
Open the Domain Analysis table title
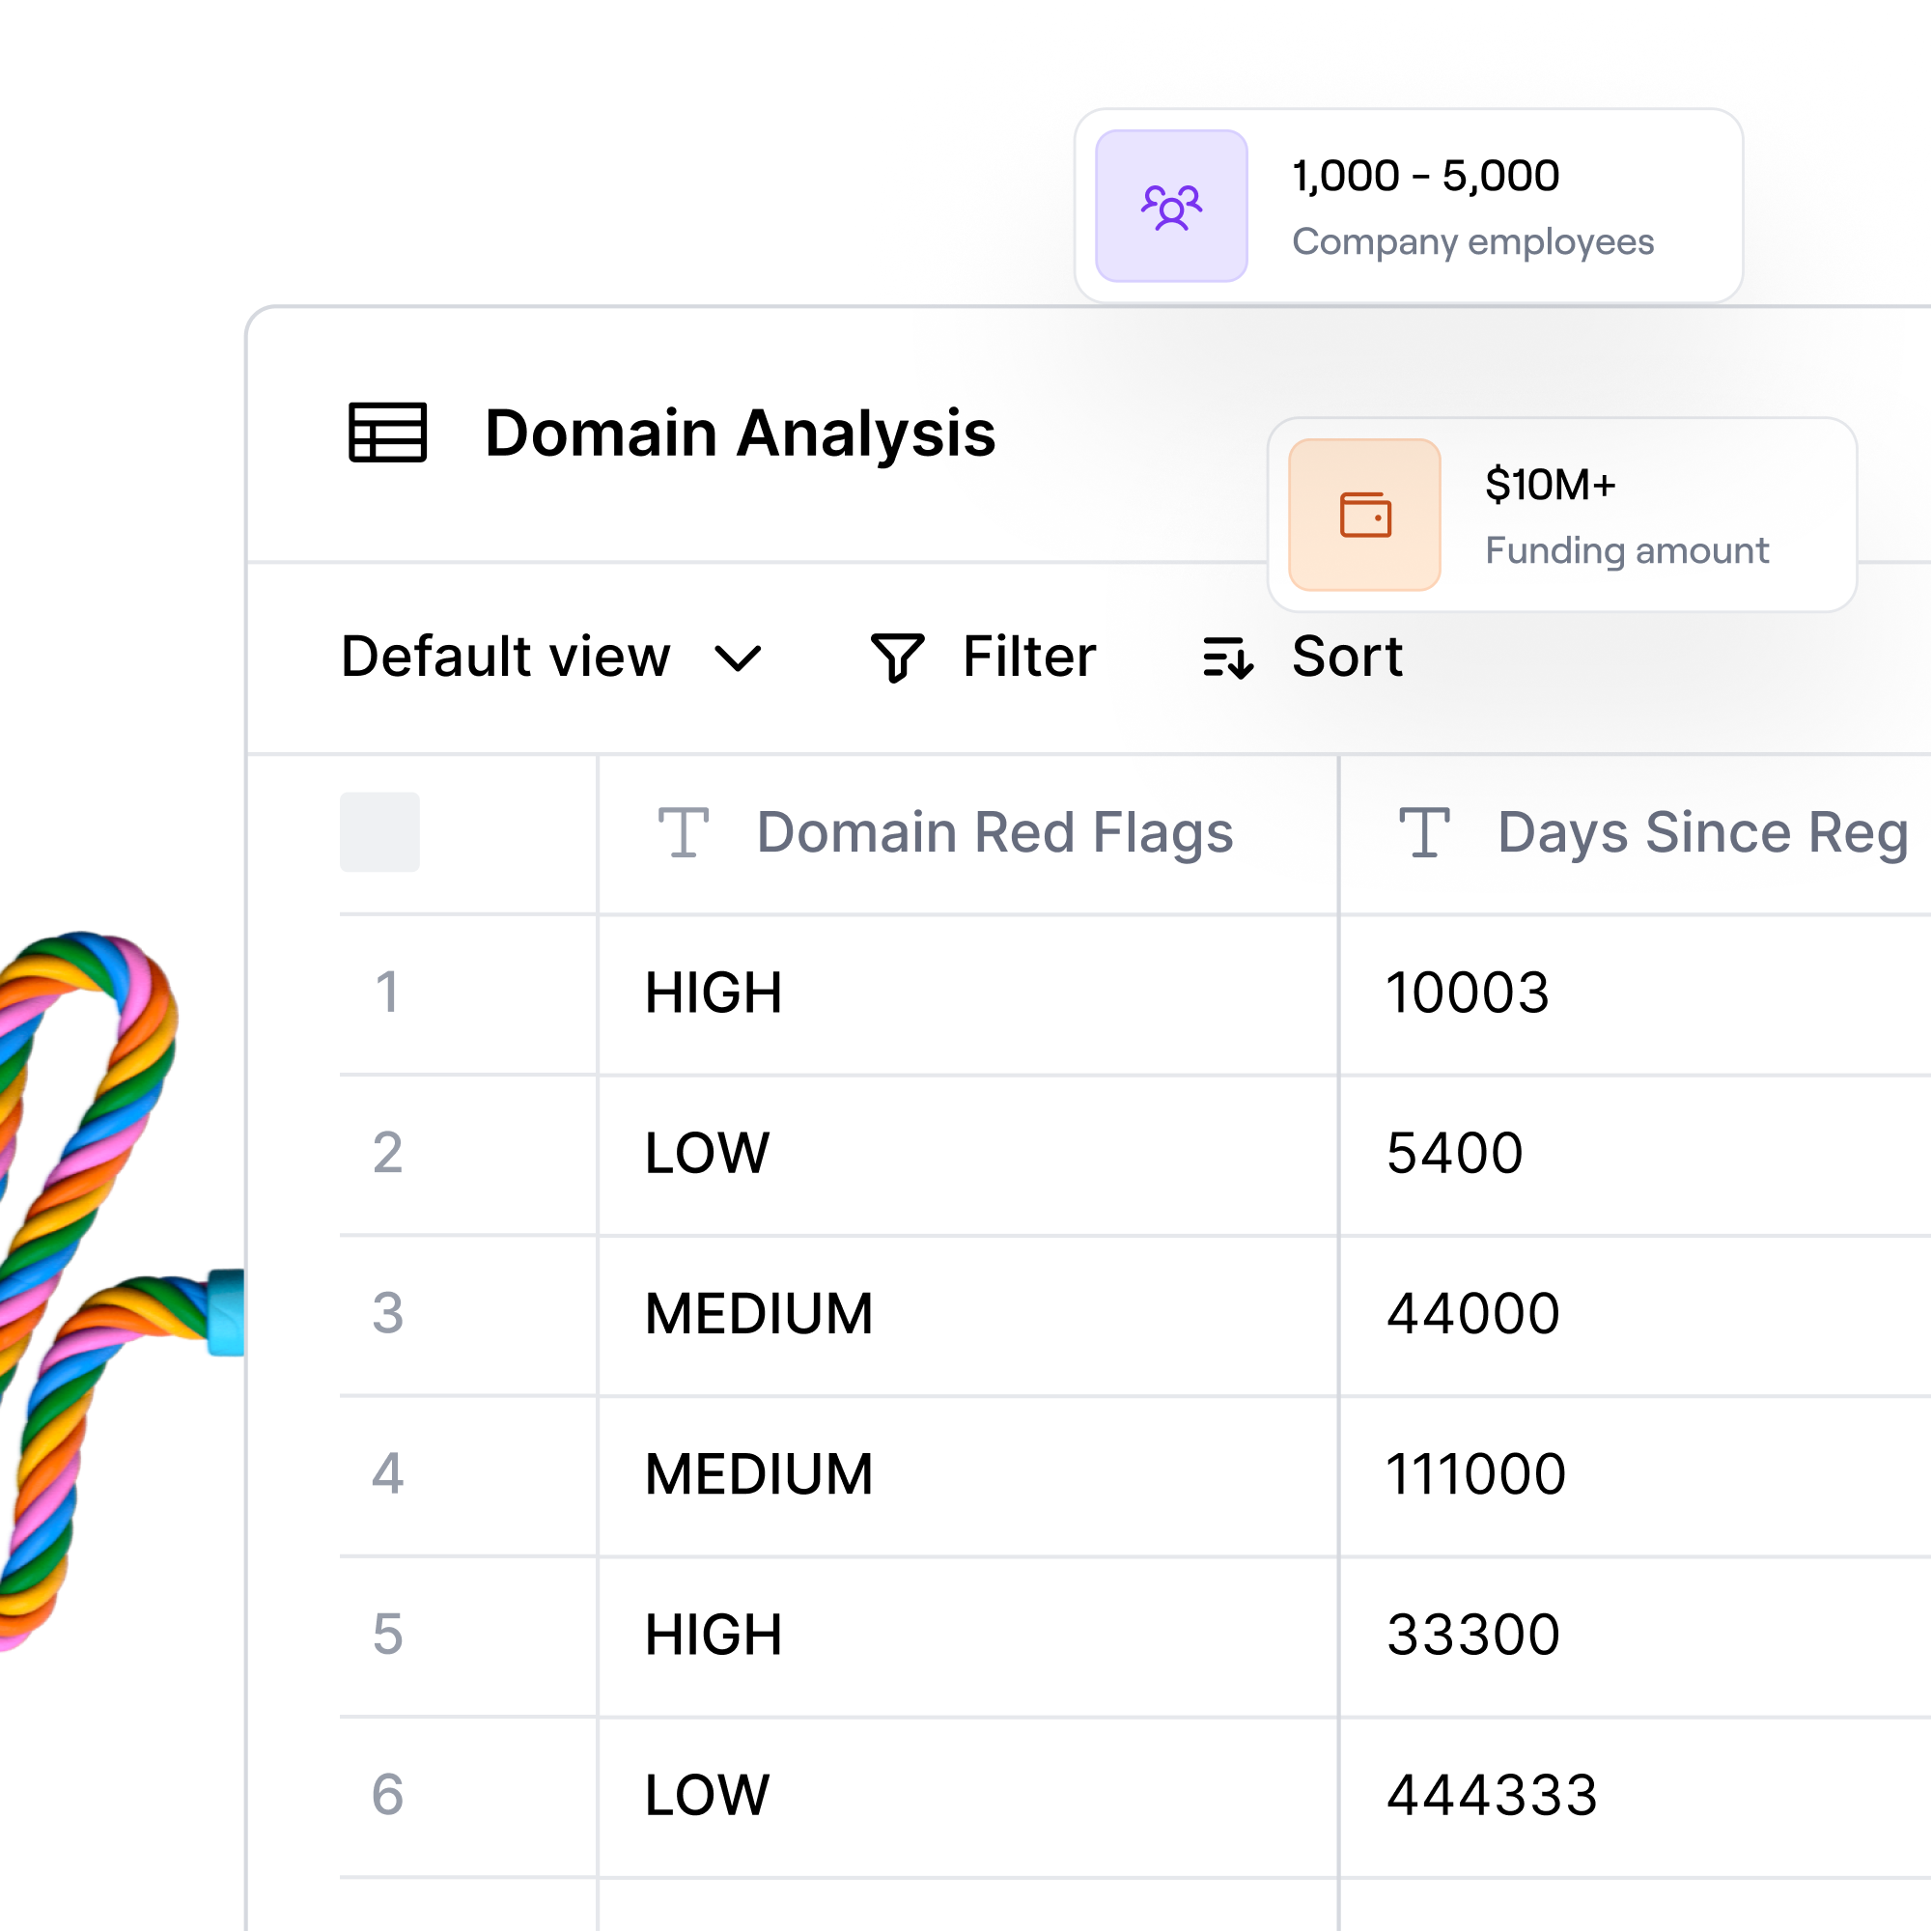(740, 433)
